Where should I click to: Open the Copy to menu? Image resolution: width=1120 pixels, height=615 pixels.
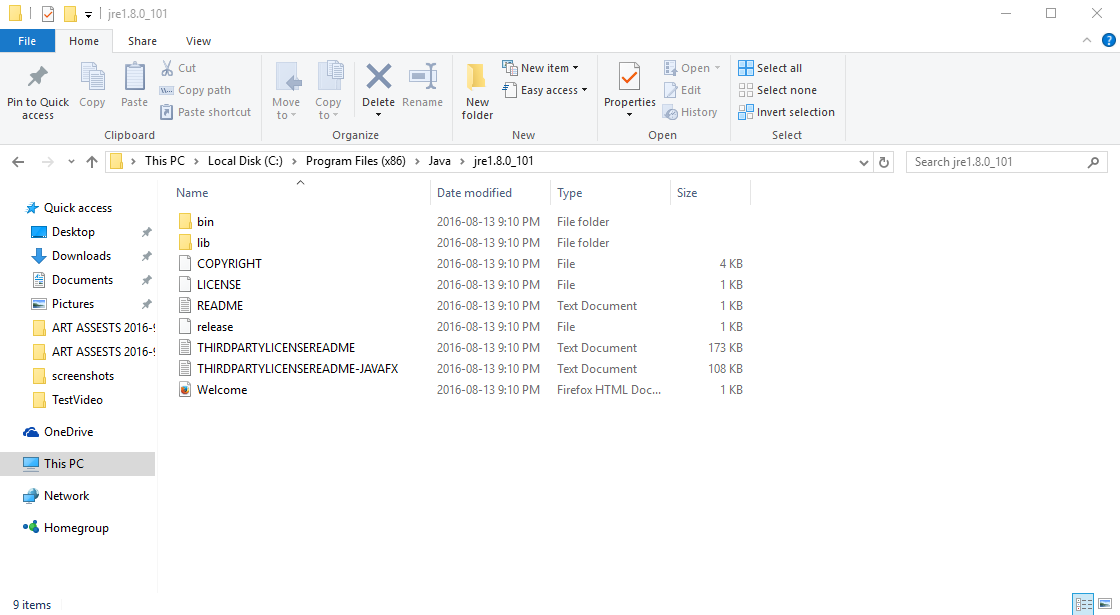328,91
